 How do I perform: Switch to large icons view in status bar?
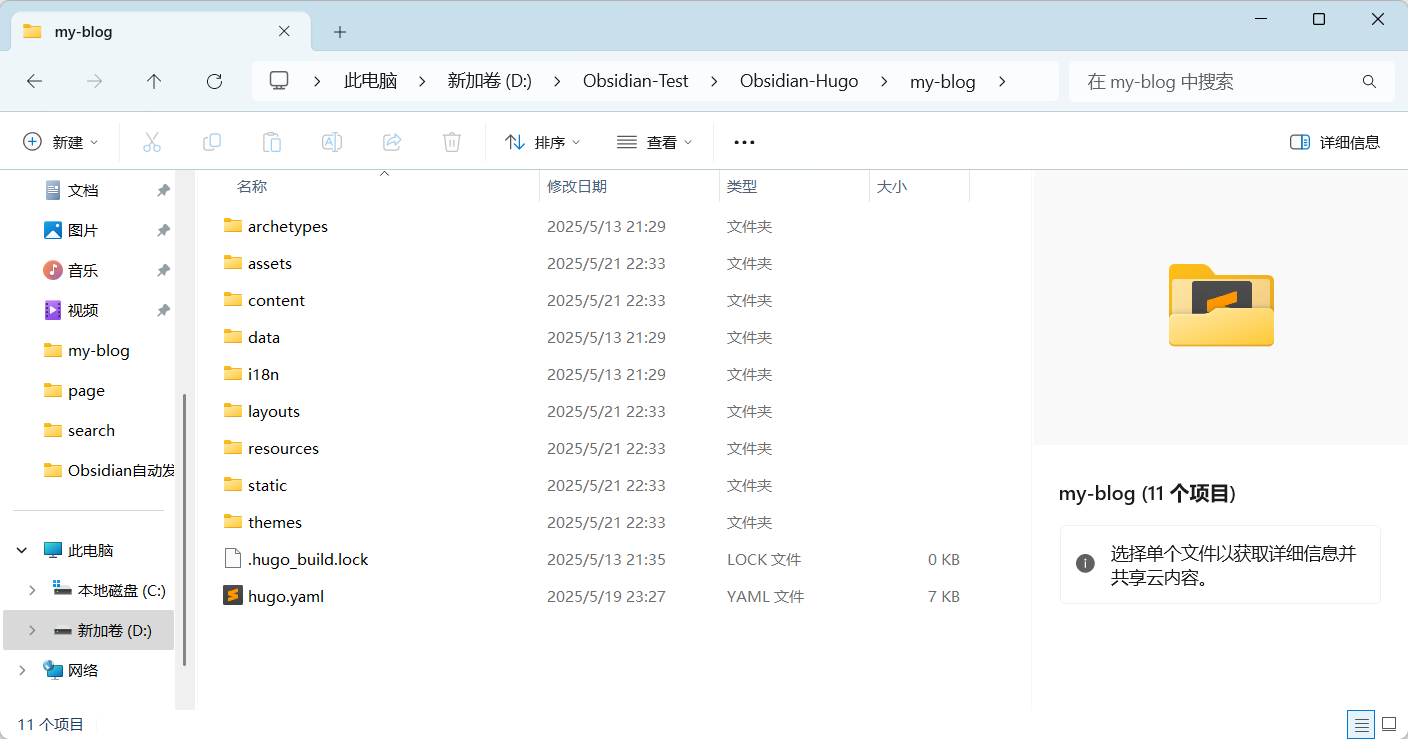[1388, 723]
